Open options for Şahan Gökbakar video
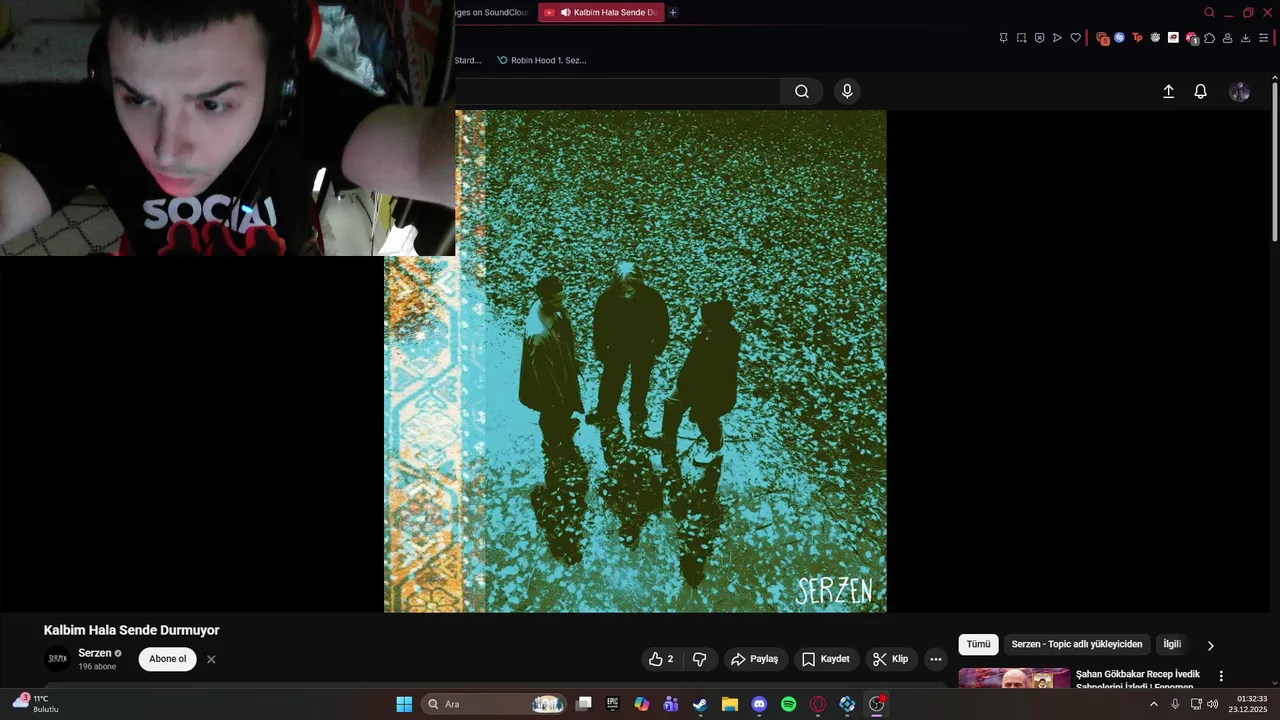This screenshot has width=1280, height=720. pyautogui.click(x=1221, y=677)
